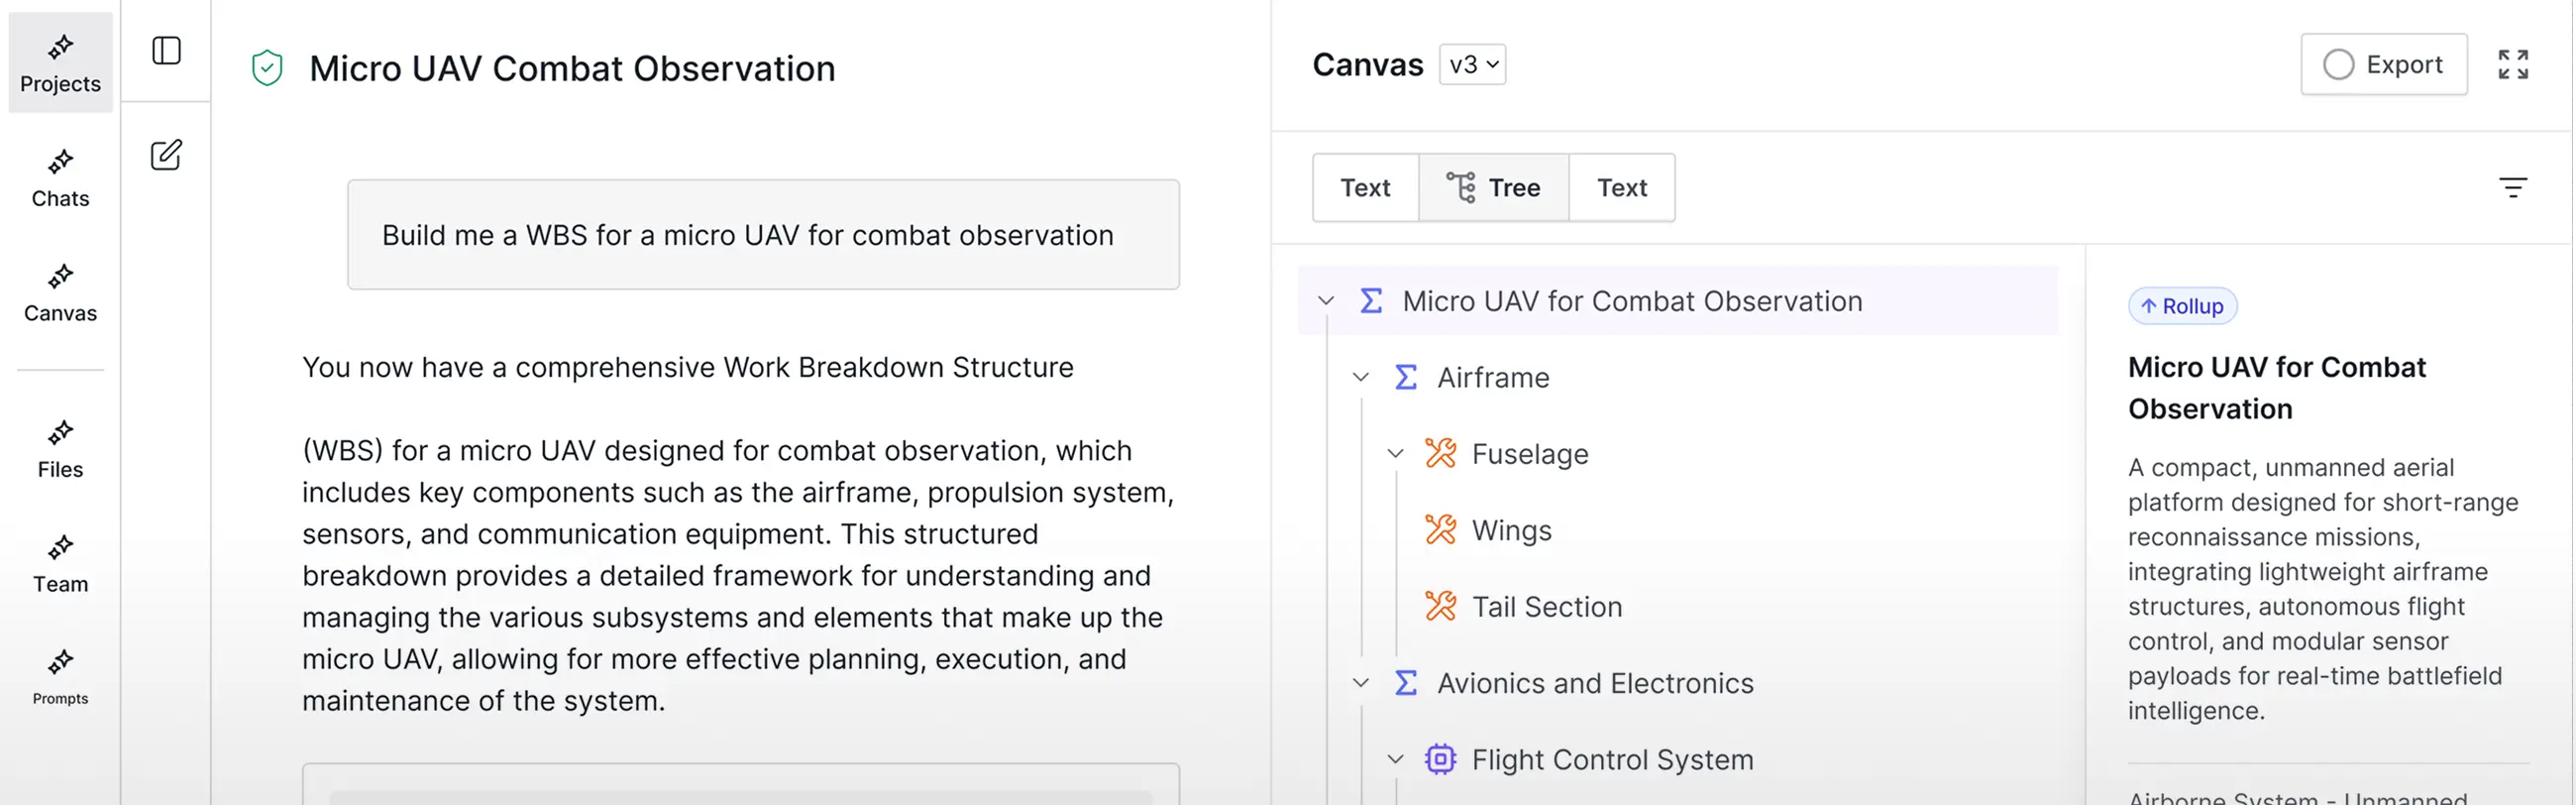Select the Tail Section tree item
Screen dimensions: 2576x805
pos(1546,607)
